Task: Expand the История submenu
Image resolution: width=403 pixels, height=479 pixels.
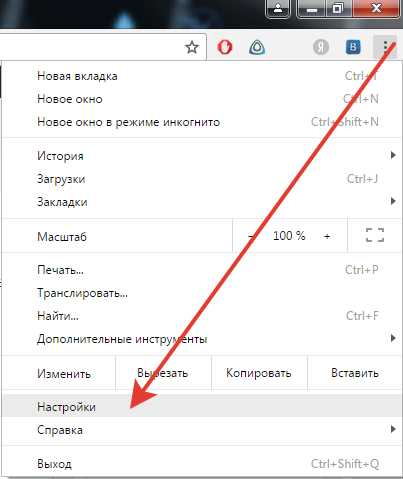Action: [201, 156]
